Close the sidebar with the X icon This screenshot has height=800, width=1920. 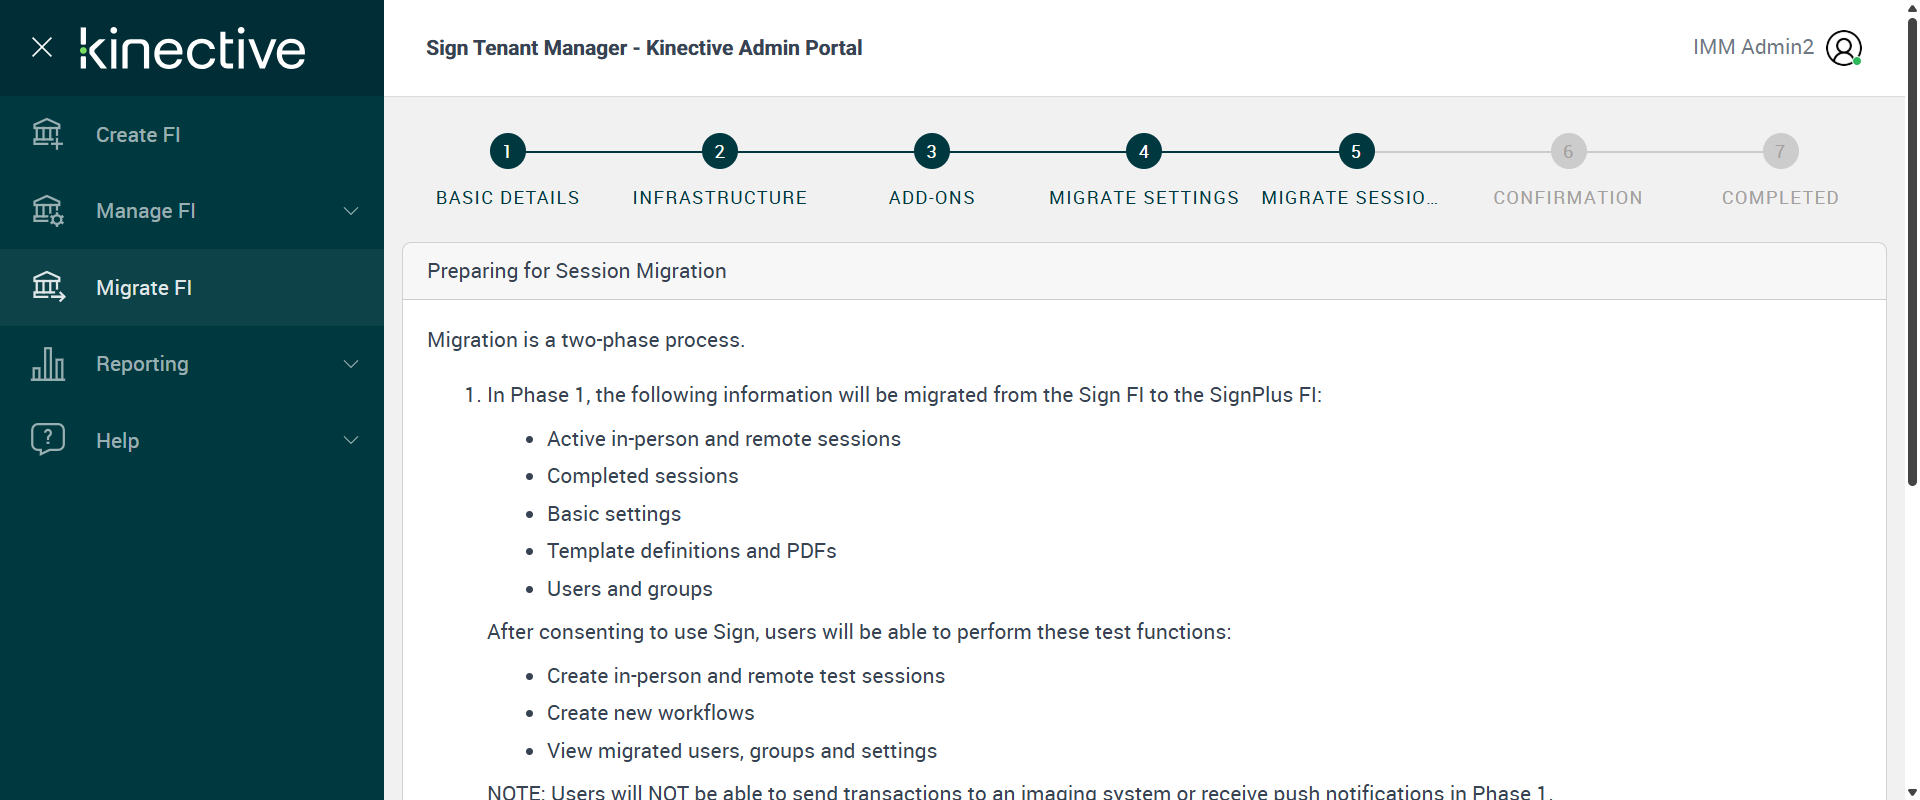click(42, 47)
